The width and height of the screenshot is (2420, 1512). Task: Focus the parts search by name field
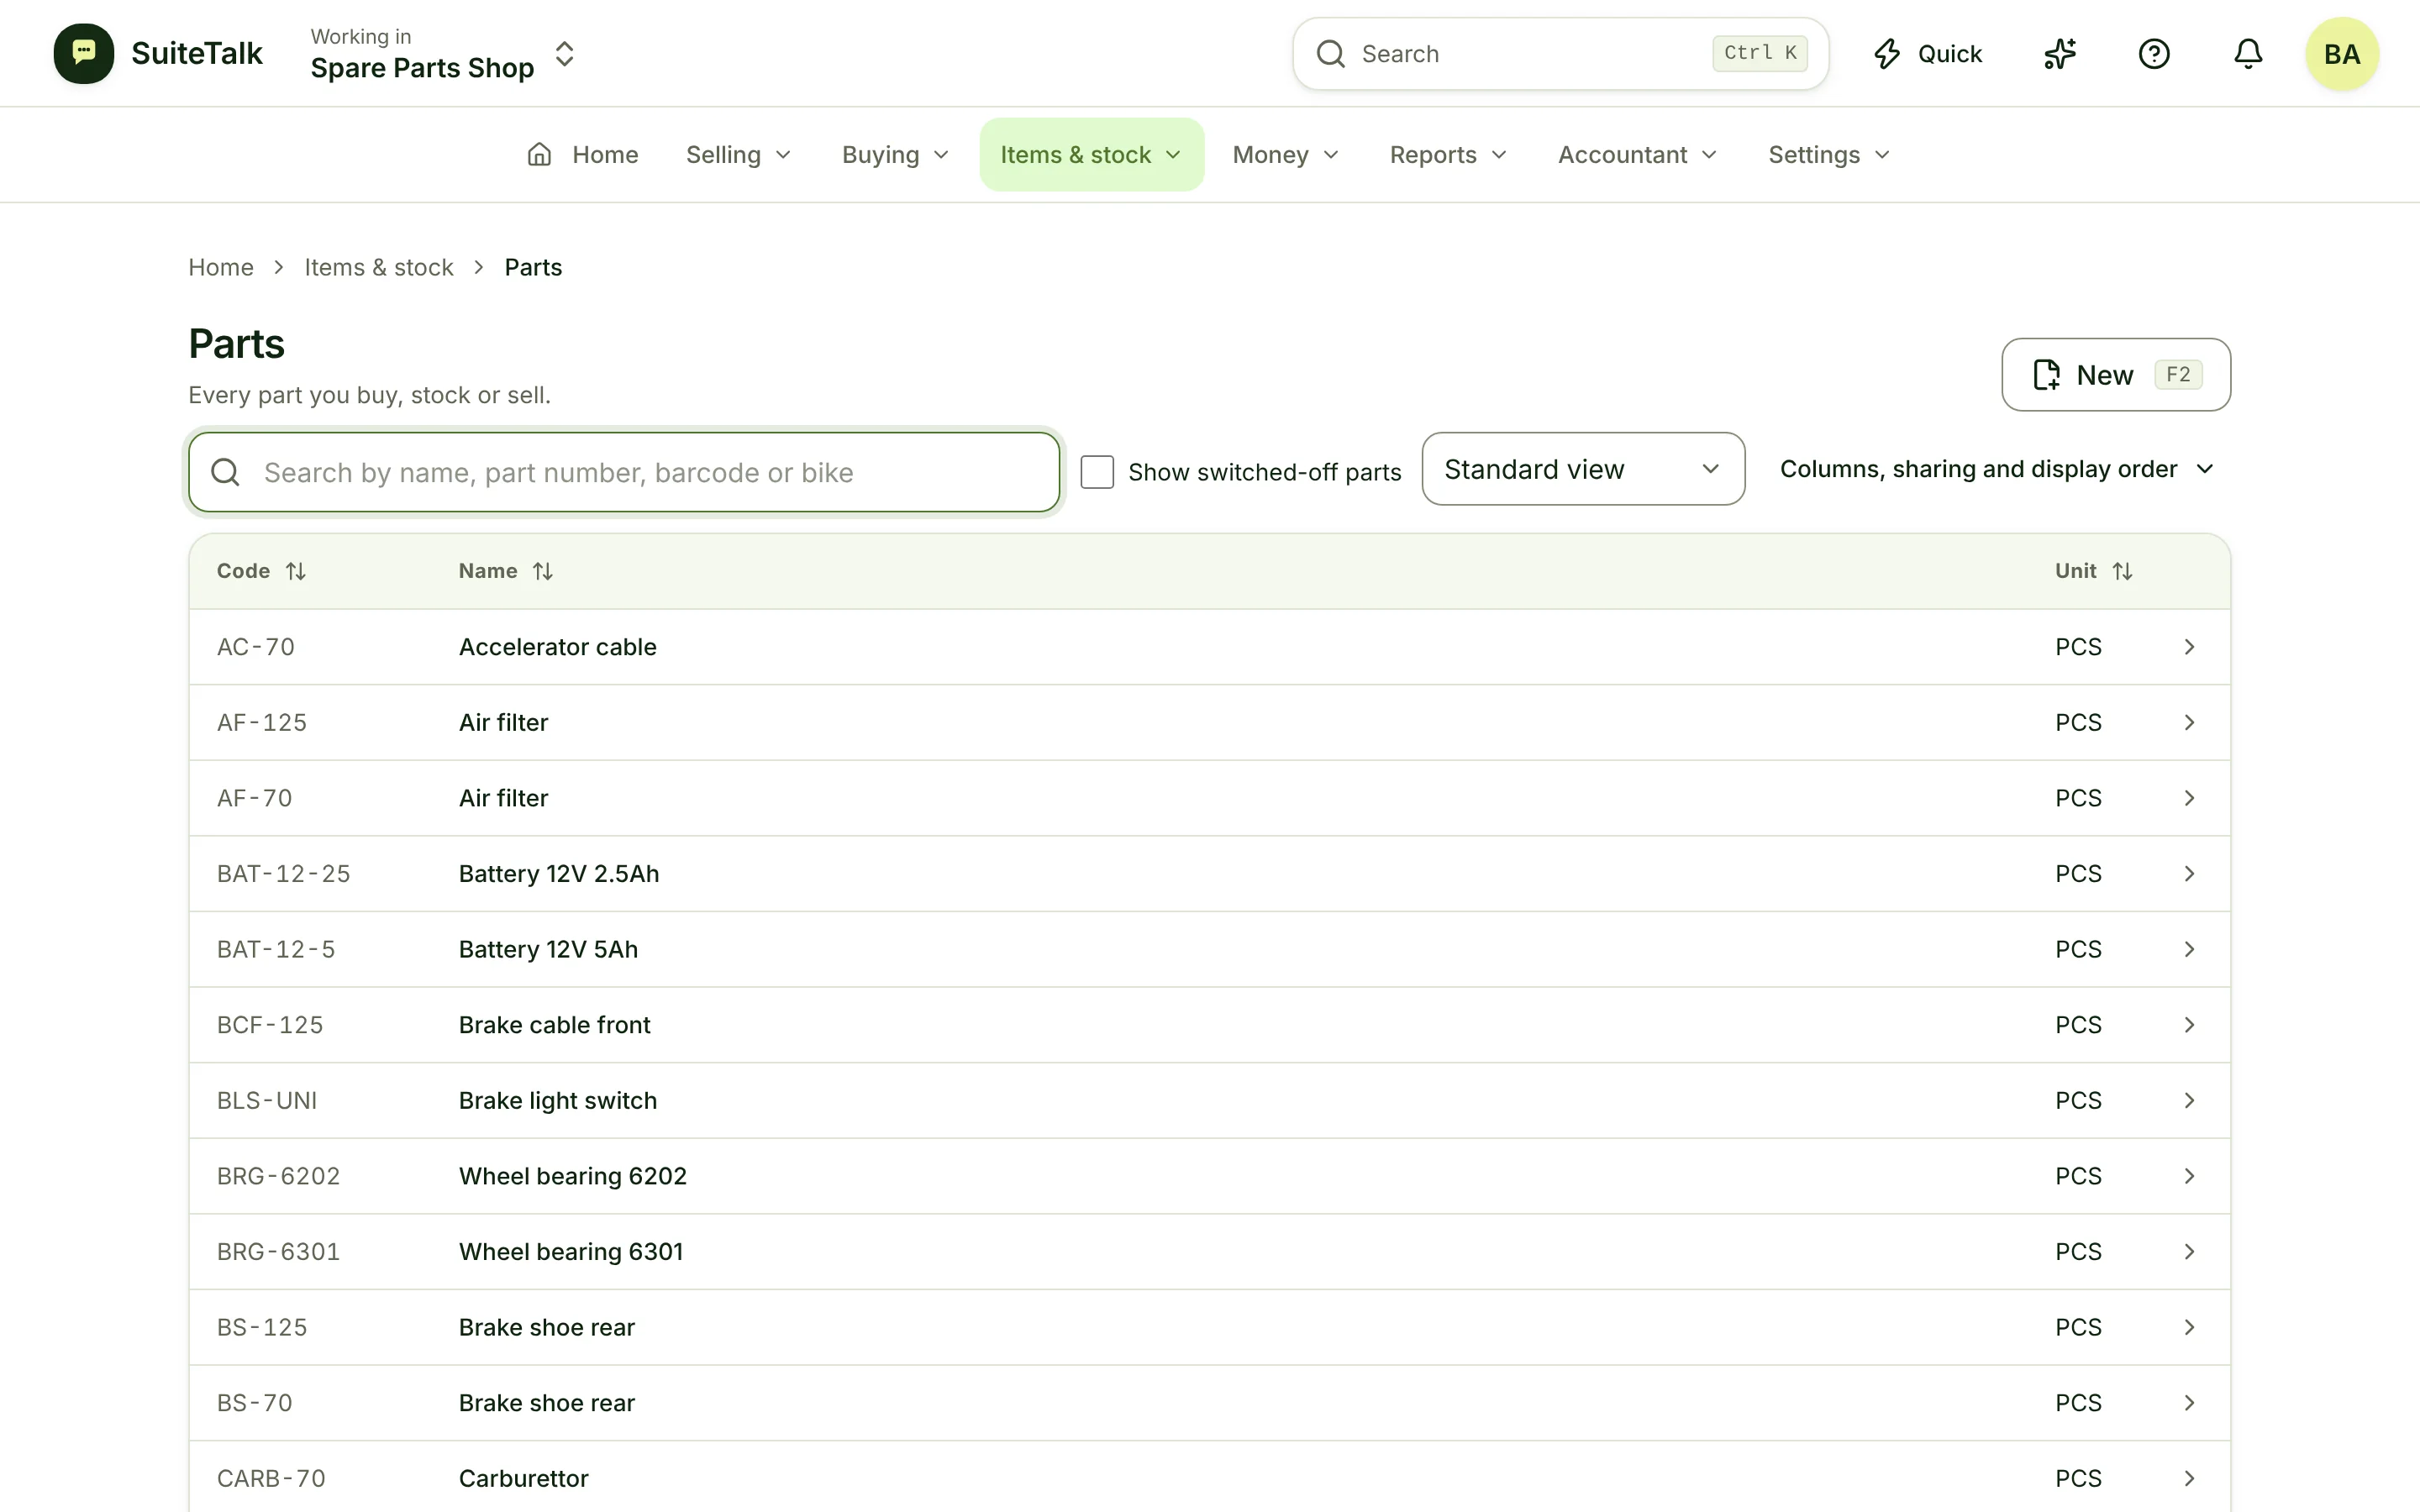tap(624, 472)
